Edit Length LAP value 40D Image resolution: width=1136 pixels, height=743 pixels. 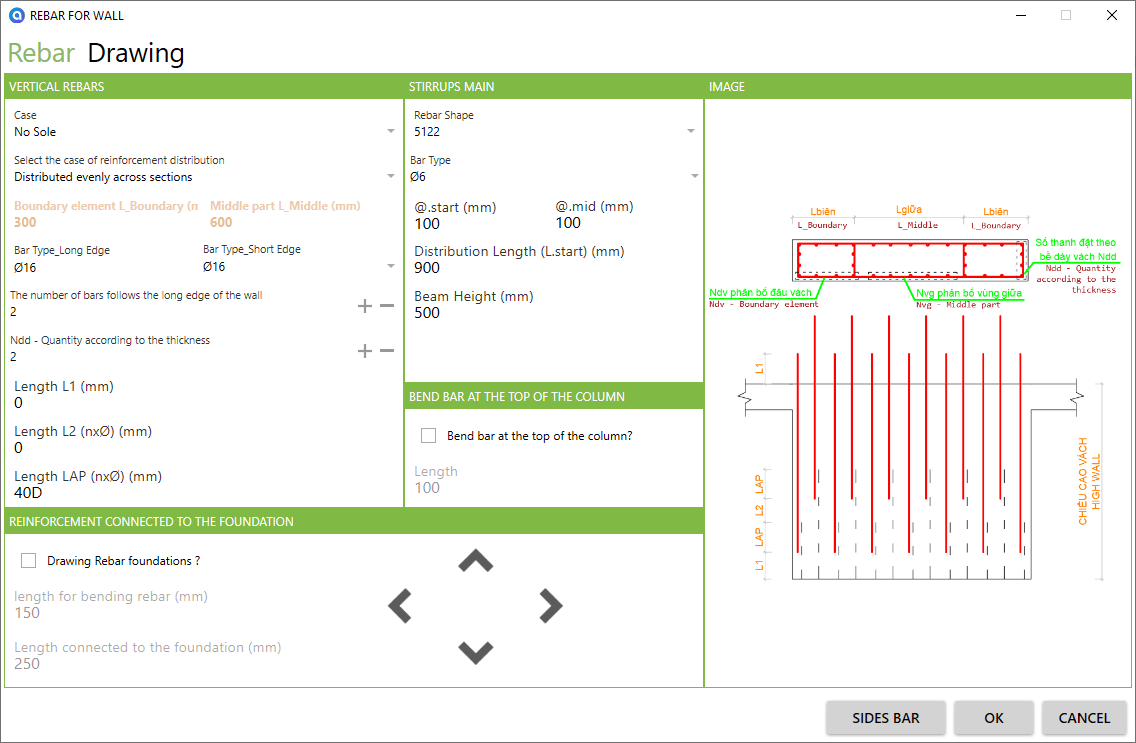point(204,493)
